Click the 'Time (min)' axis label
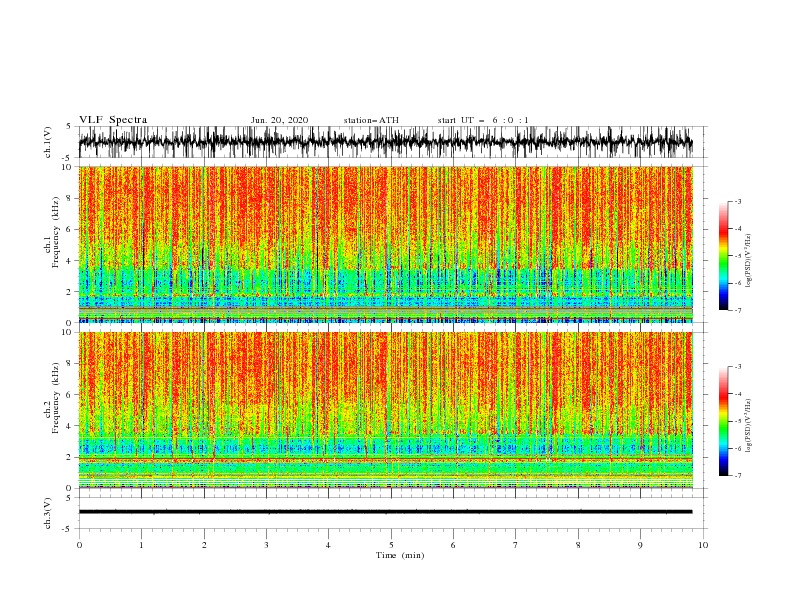Image resolution: width=792 pixels, height=612 pixels. (400, 555)
